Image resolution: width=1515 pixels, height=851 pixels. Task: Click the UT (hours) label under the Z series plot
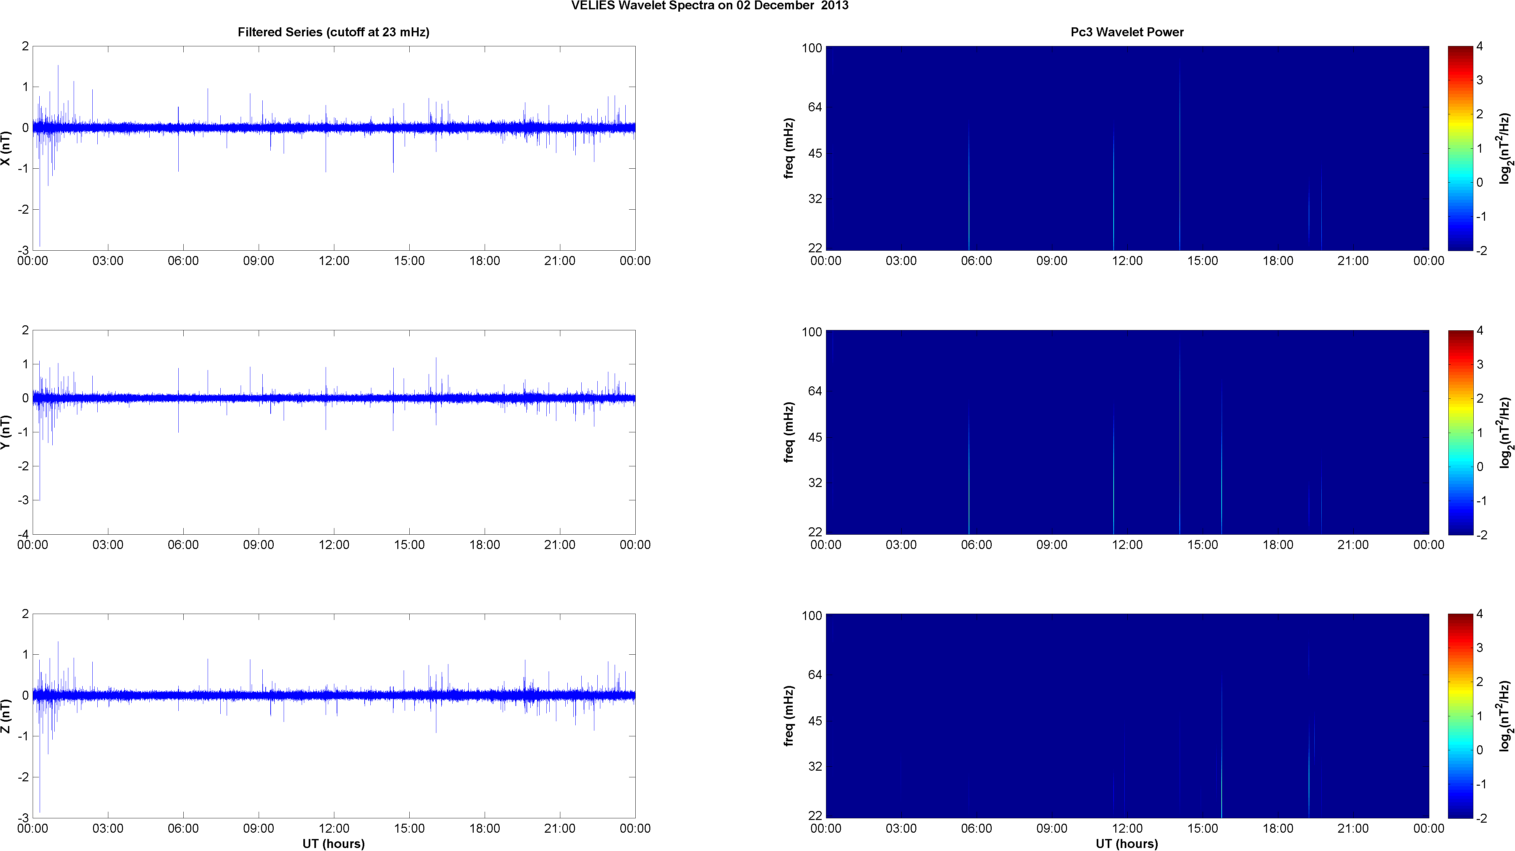click(x=333, y=844)
